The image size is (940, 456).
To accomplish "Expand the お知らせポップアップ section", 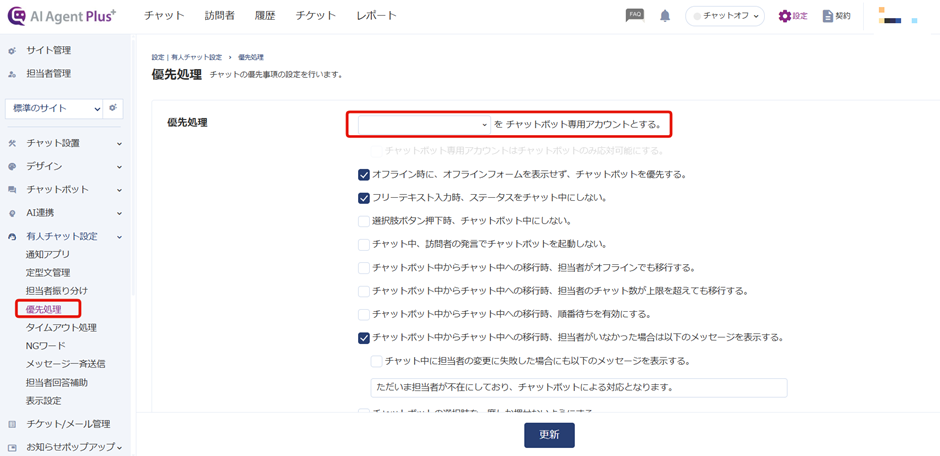I will [x=119, y=448].
